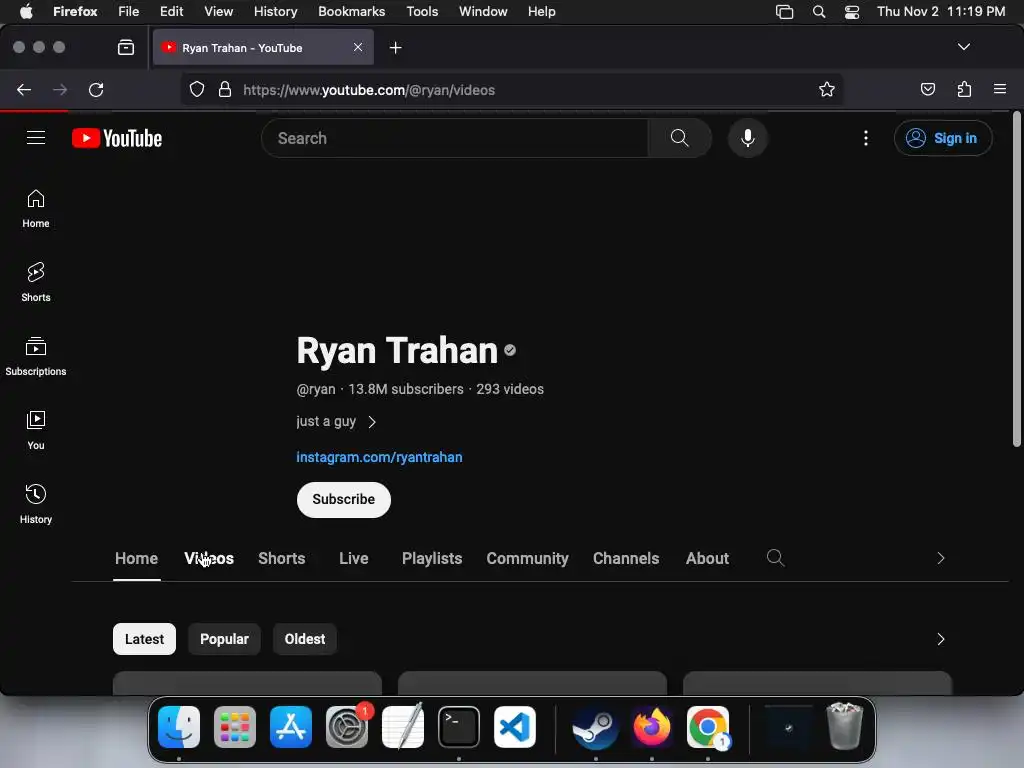Click the search magnifier button
1024x768 pixels.
[x=679, y=138]
